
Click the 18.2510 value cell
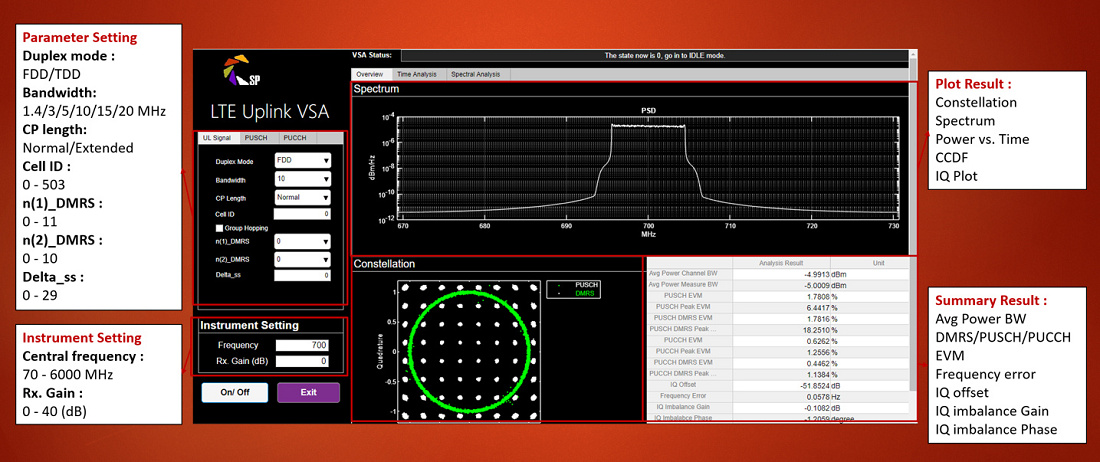[781, 330]
